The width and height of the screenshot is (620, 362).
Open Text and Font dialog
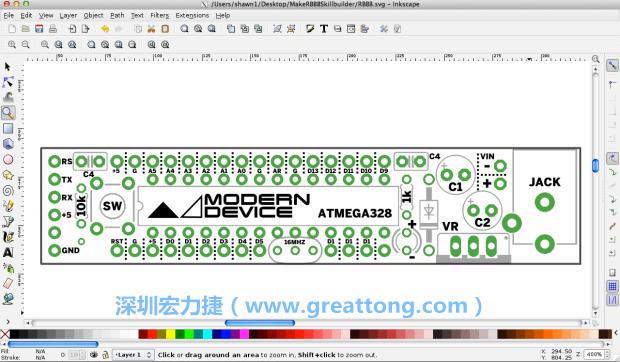point(324,29)
